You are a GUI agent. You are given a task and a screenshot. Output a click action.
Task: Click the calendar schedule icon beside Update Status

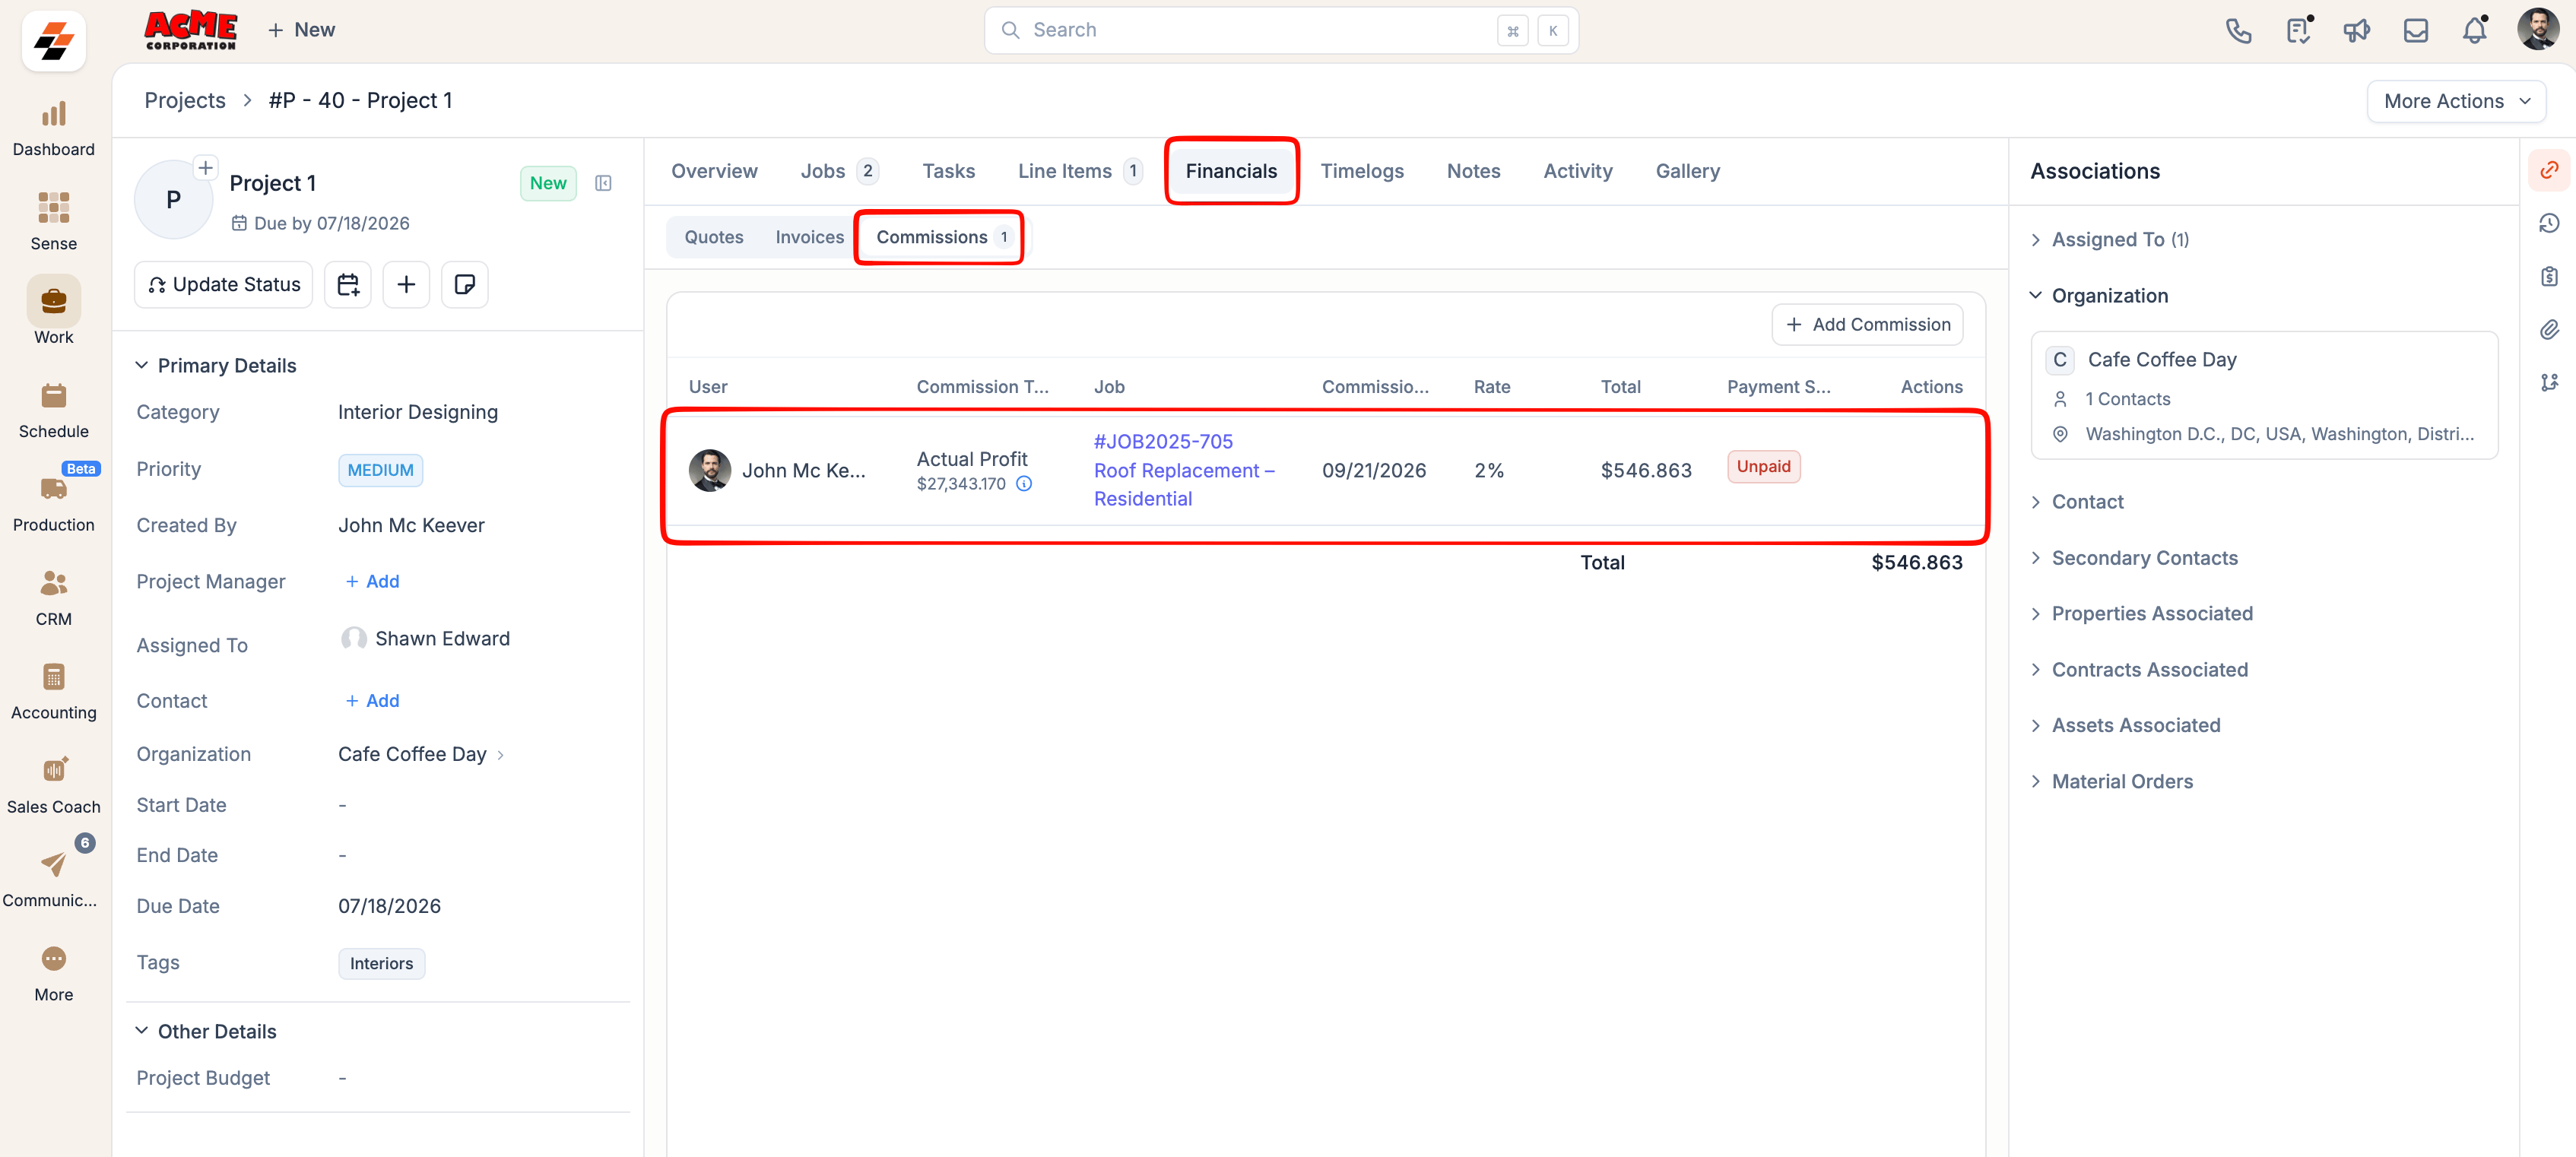tap(347, 285)
